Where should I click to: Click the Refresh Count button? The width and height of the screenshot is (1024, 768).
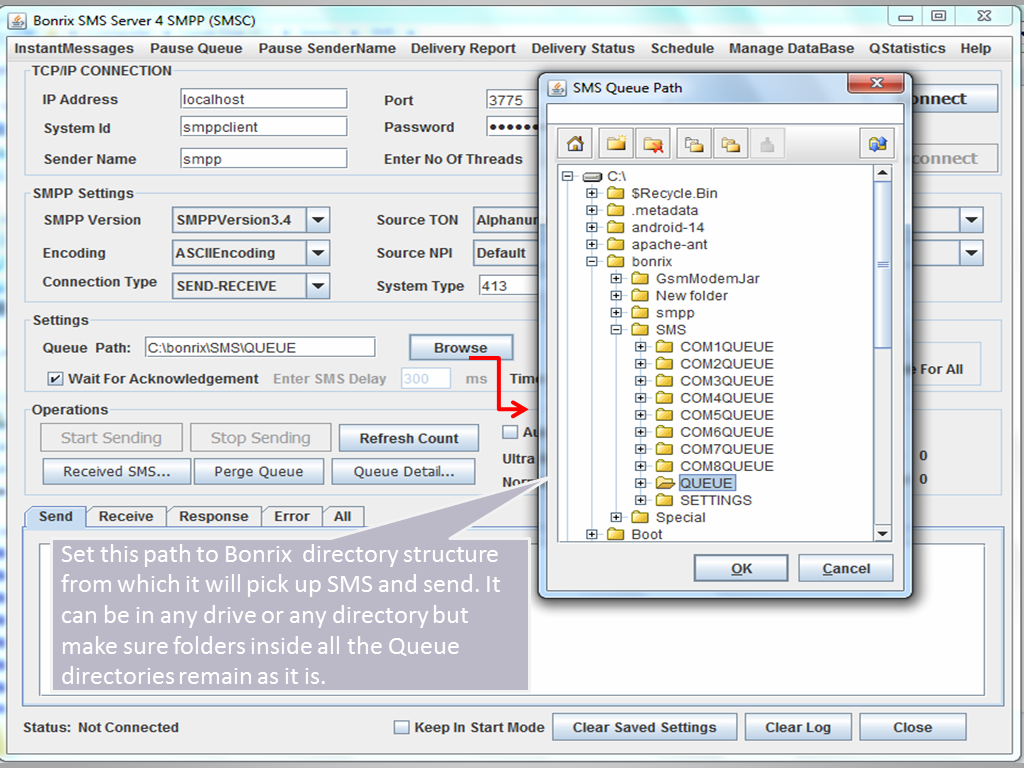(409, 438)
